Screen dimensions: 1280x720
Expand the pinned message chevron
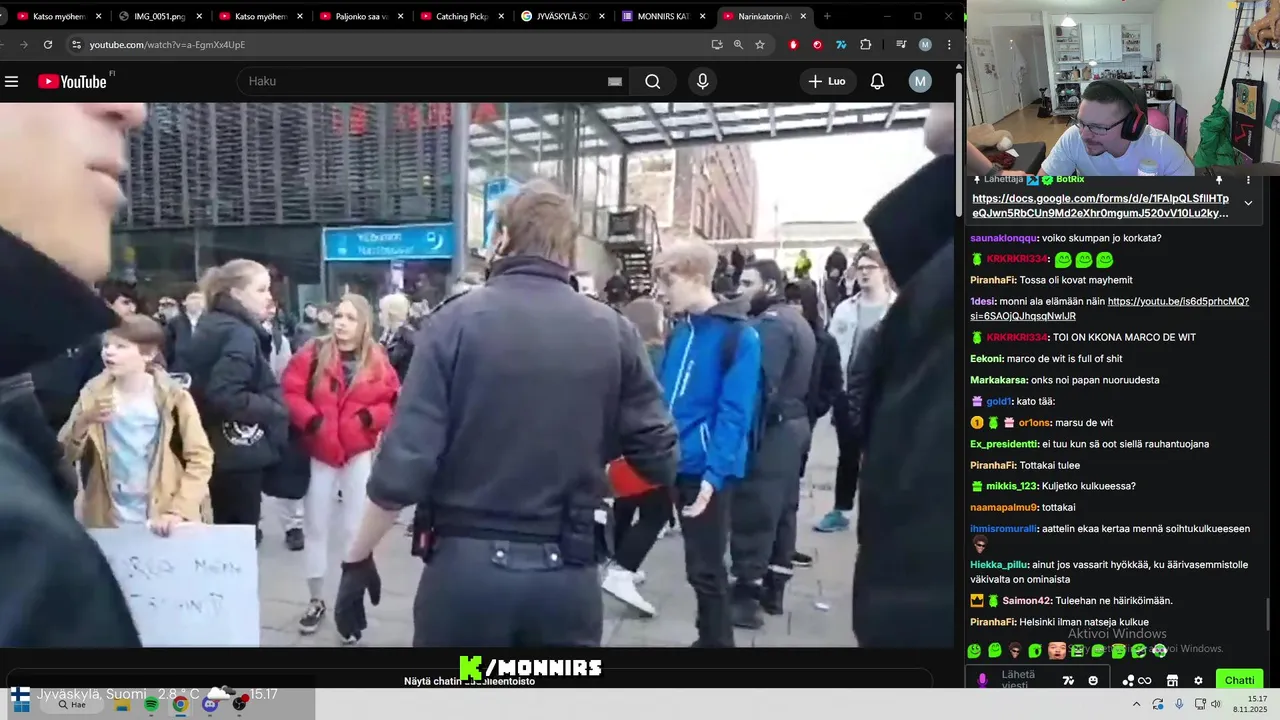point(1248,203)
